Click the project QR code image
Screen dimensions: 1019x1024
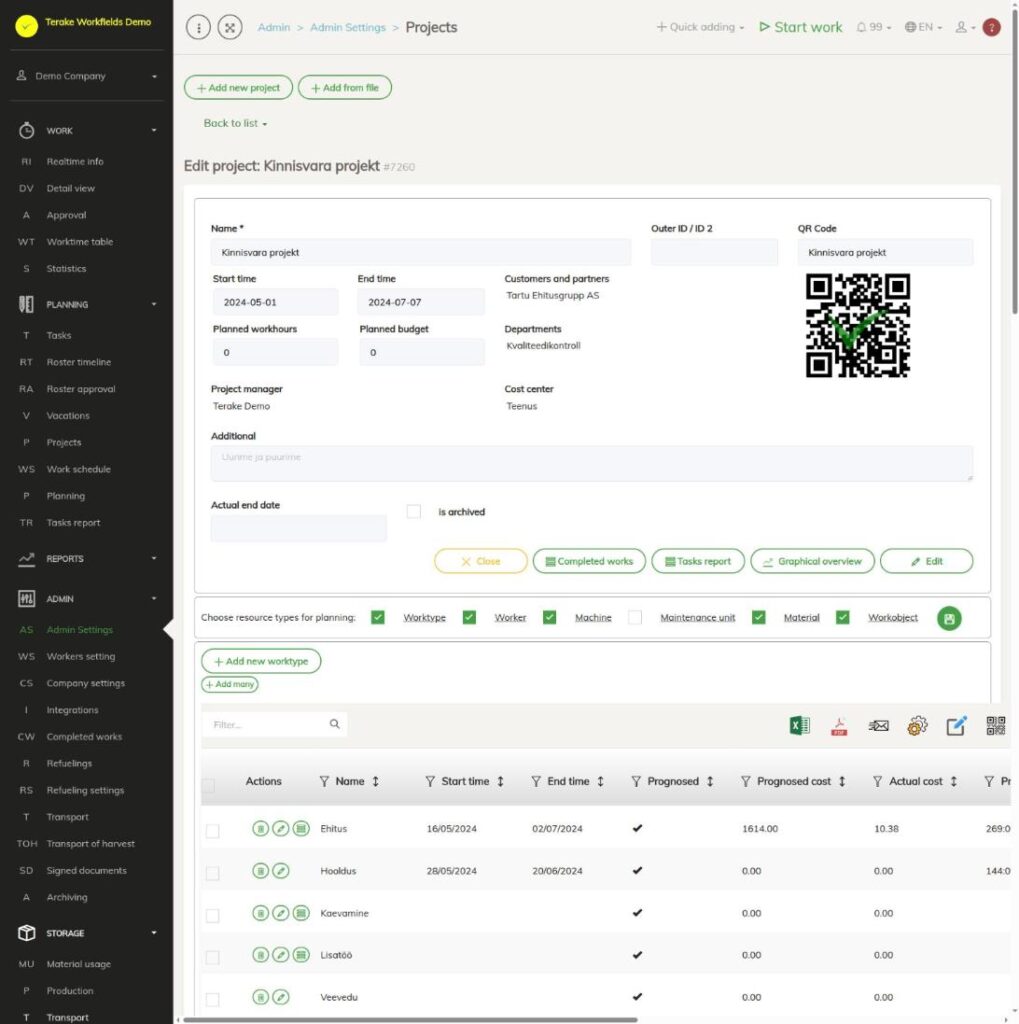pyautogui.click(x=857, y=325)
